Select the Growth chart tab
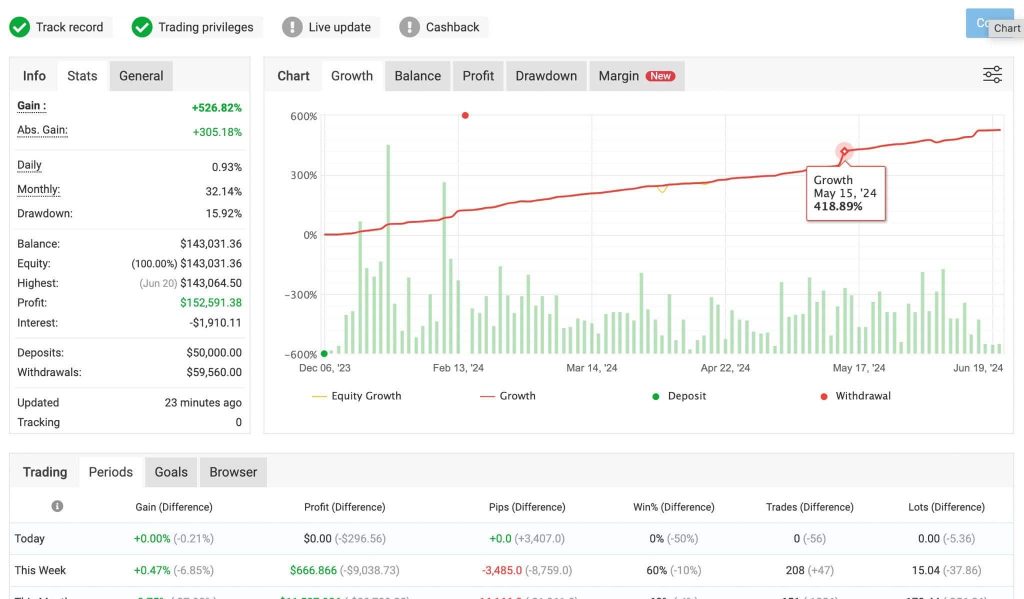This screenshot has height=599, width=1024. click(352, 76)
